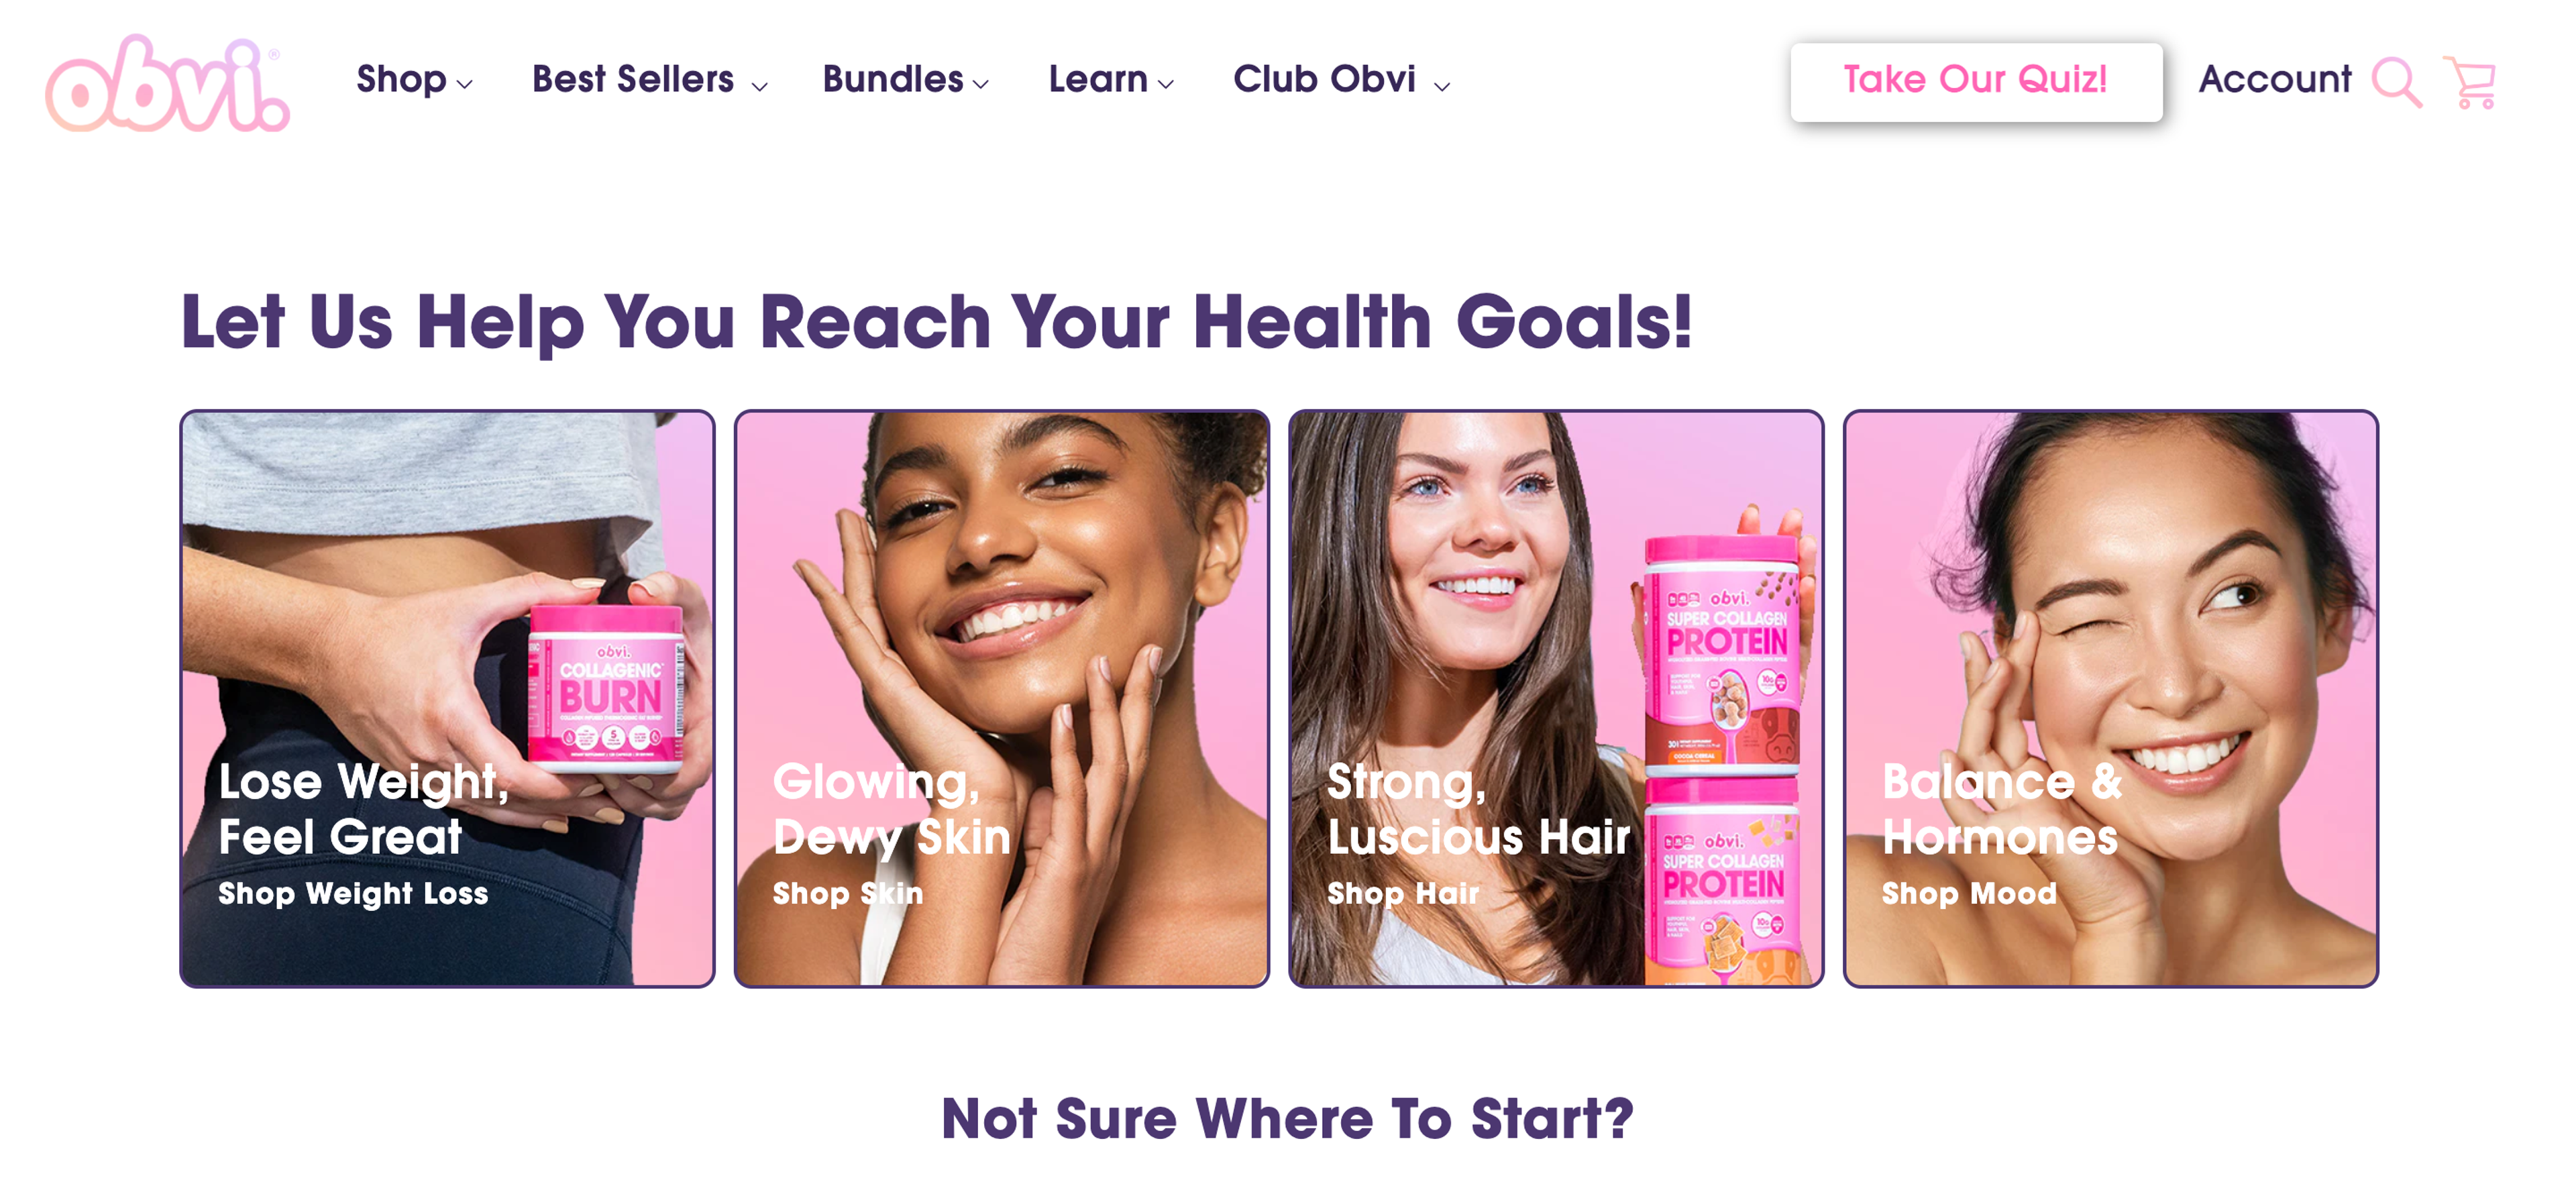Screen dimensions: 2576x1186
Task: Follow the Shop Mood link
Action: point(1969,892)
